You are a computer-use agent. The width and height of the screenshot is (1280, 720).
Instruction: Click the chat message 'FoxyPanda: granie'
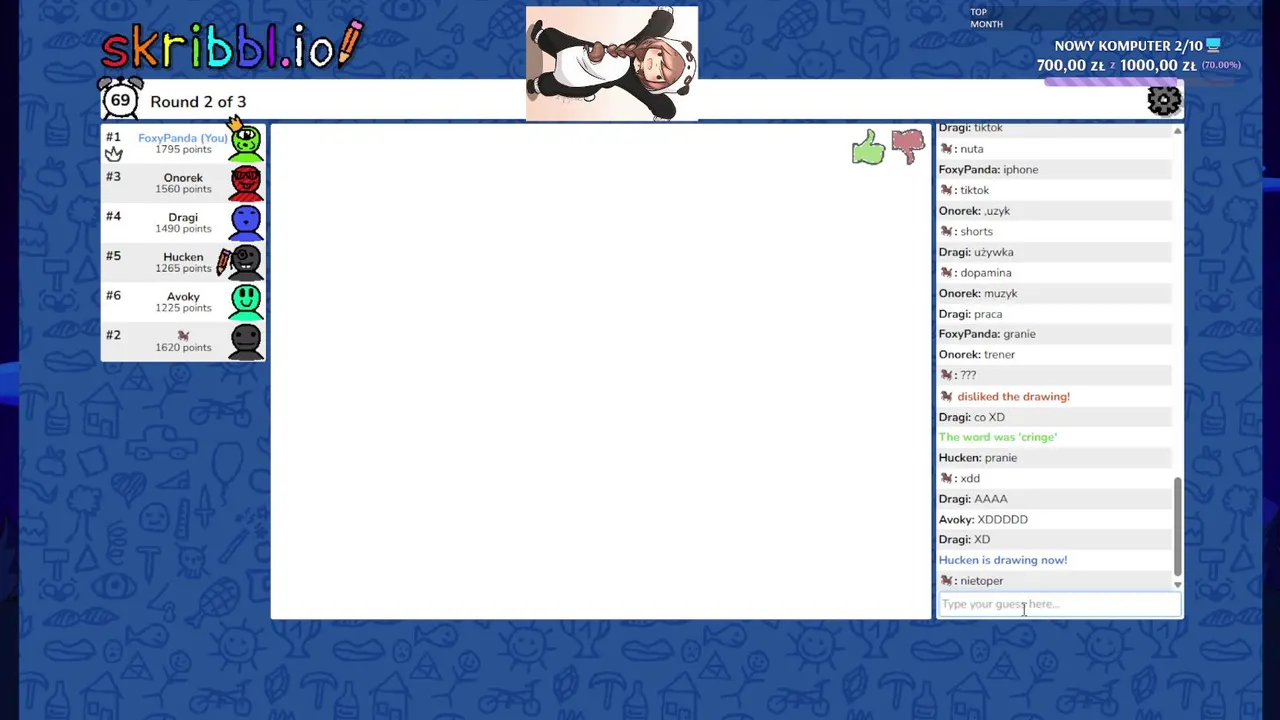987,334
